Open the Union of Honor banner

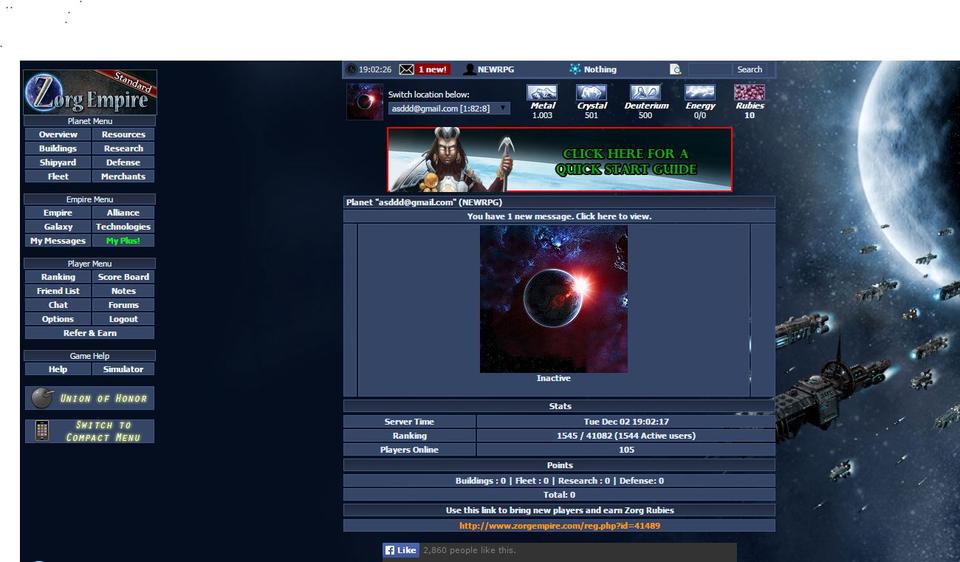(90, 398)
